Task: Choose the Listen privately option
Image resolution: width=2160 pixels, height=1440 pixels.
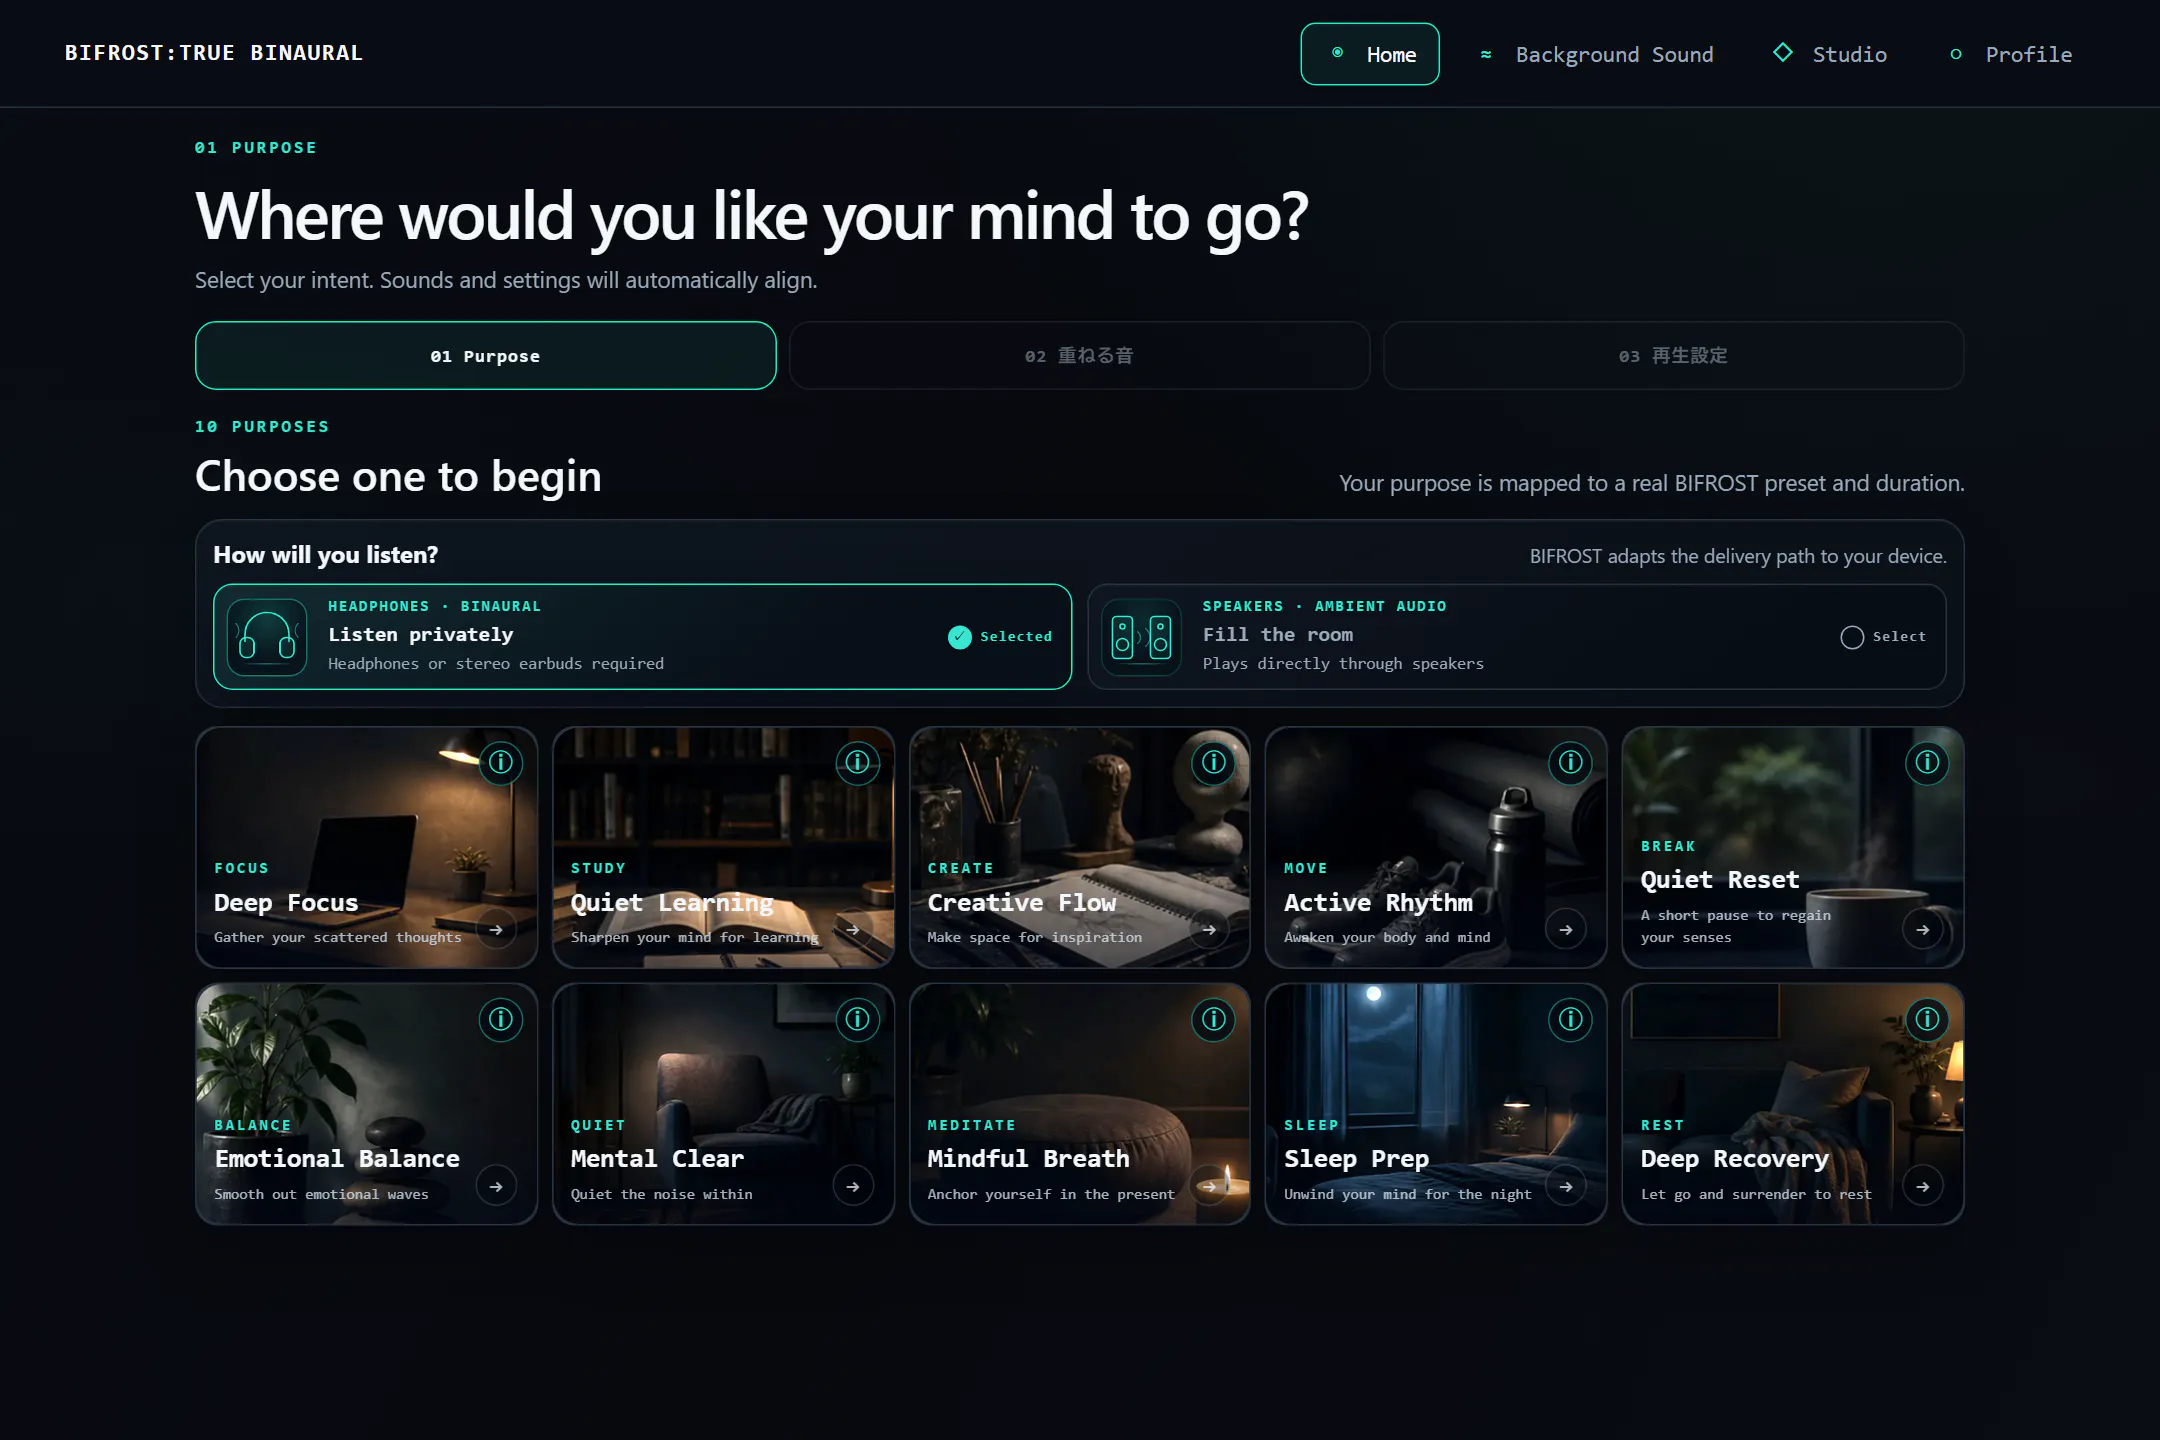Action: click(642, 637)
